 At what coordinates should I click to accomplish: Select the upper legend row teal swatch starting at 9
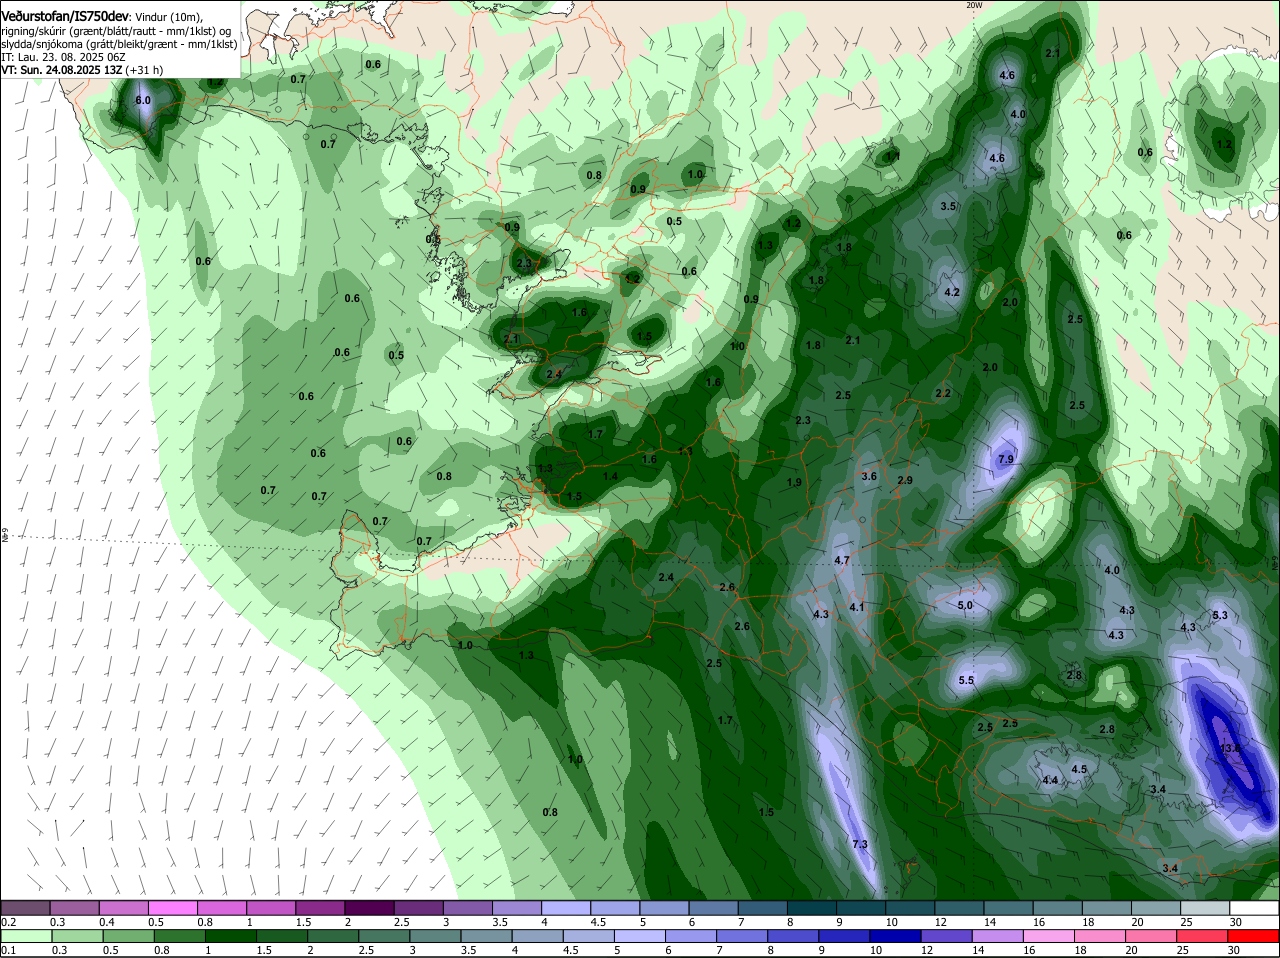coord(861,908)
